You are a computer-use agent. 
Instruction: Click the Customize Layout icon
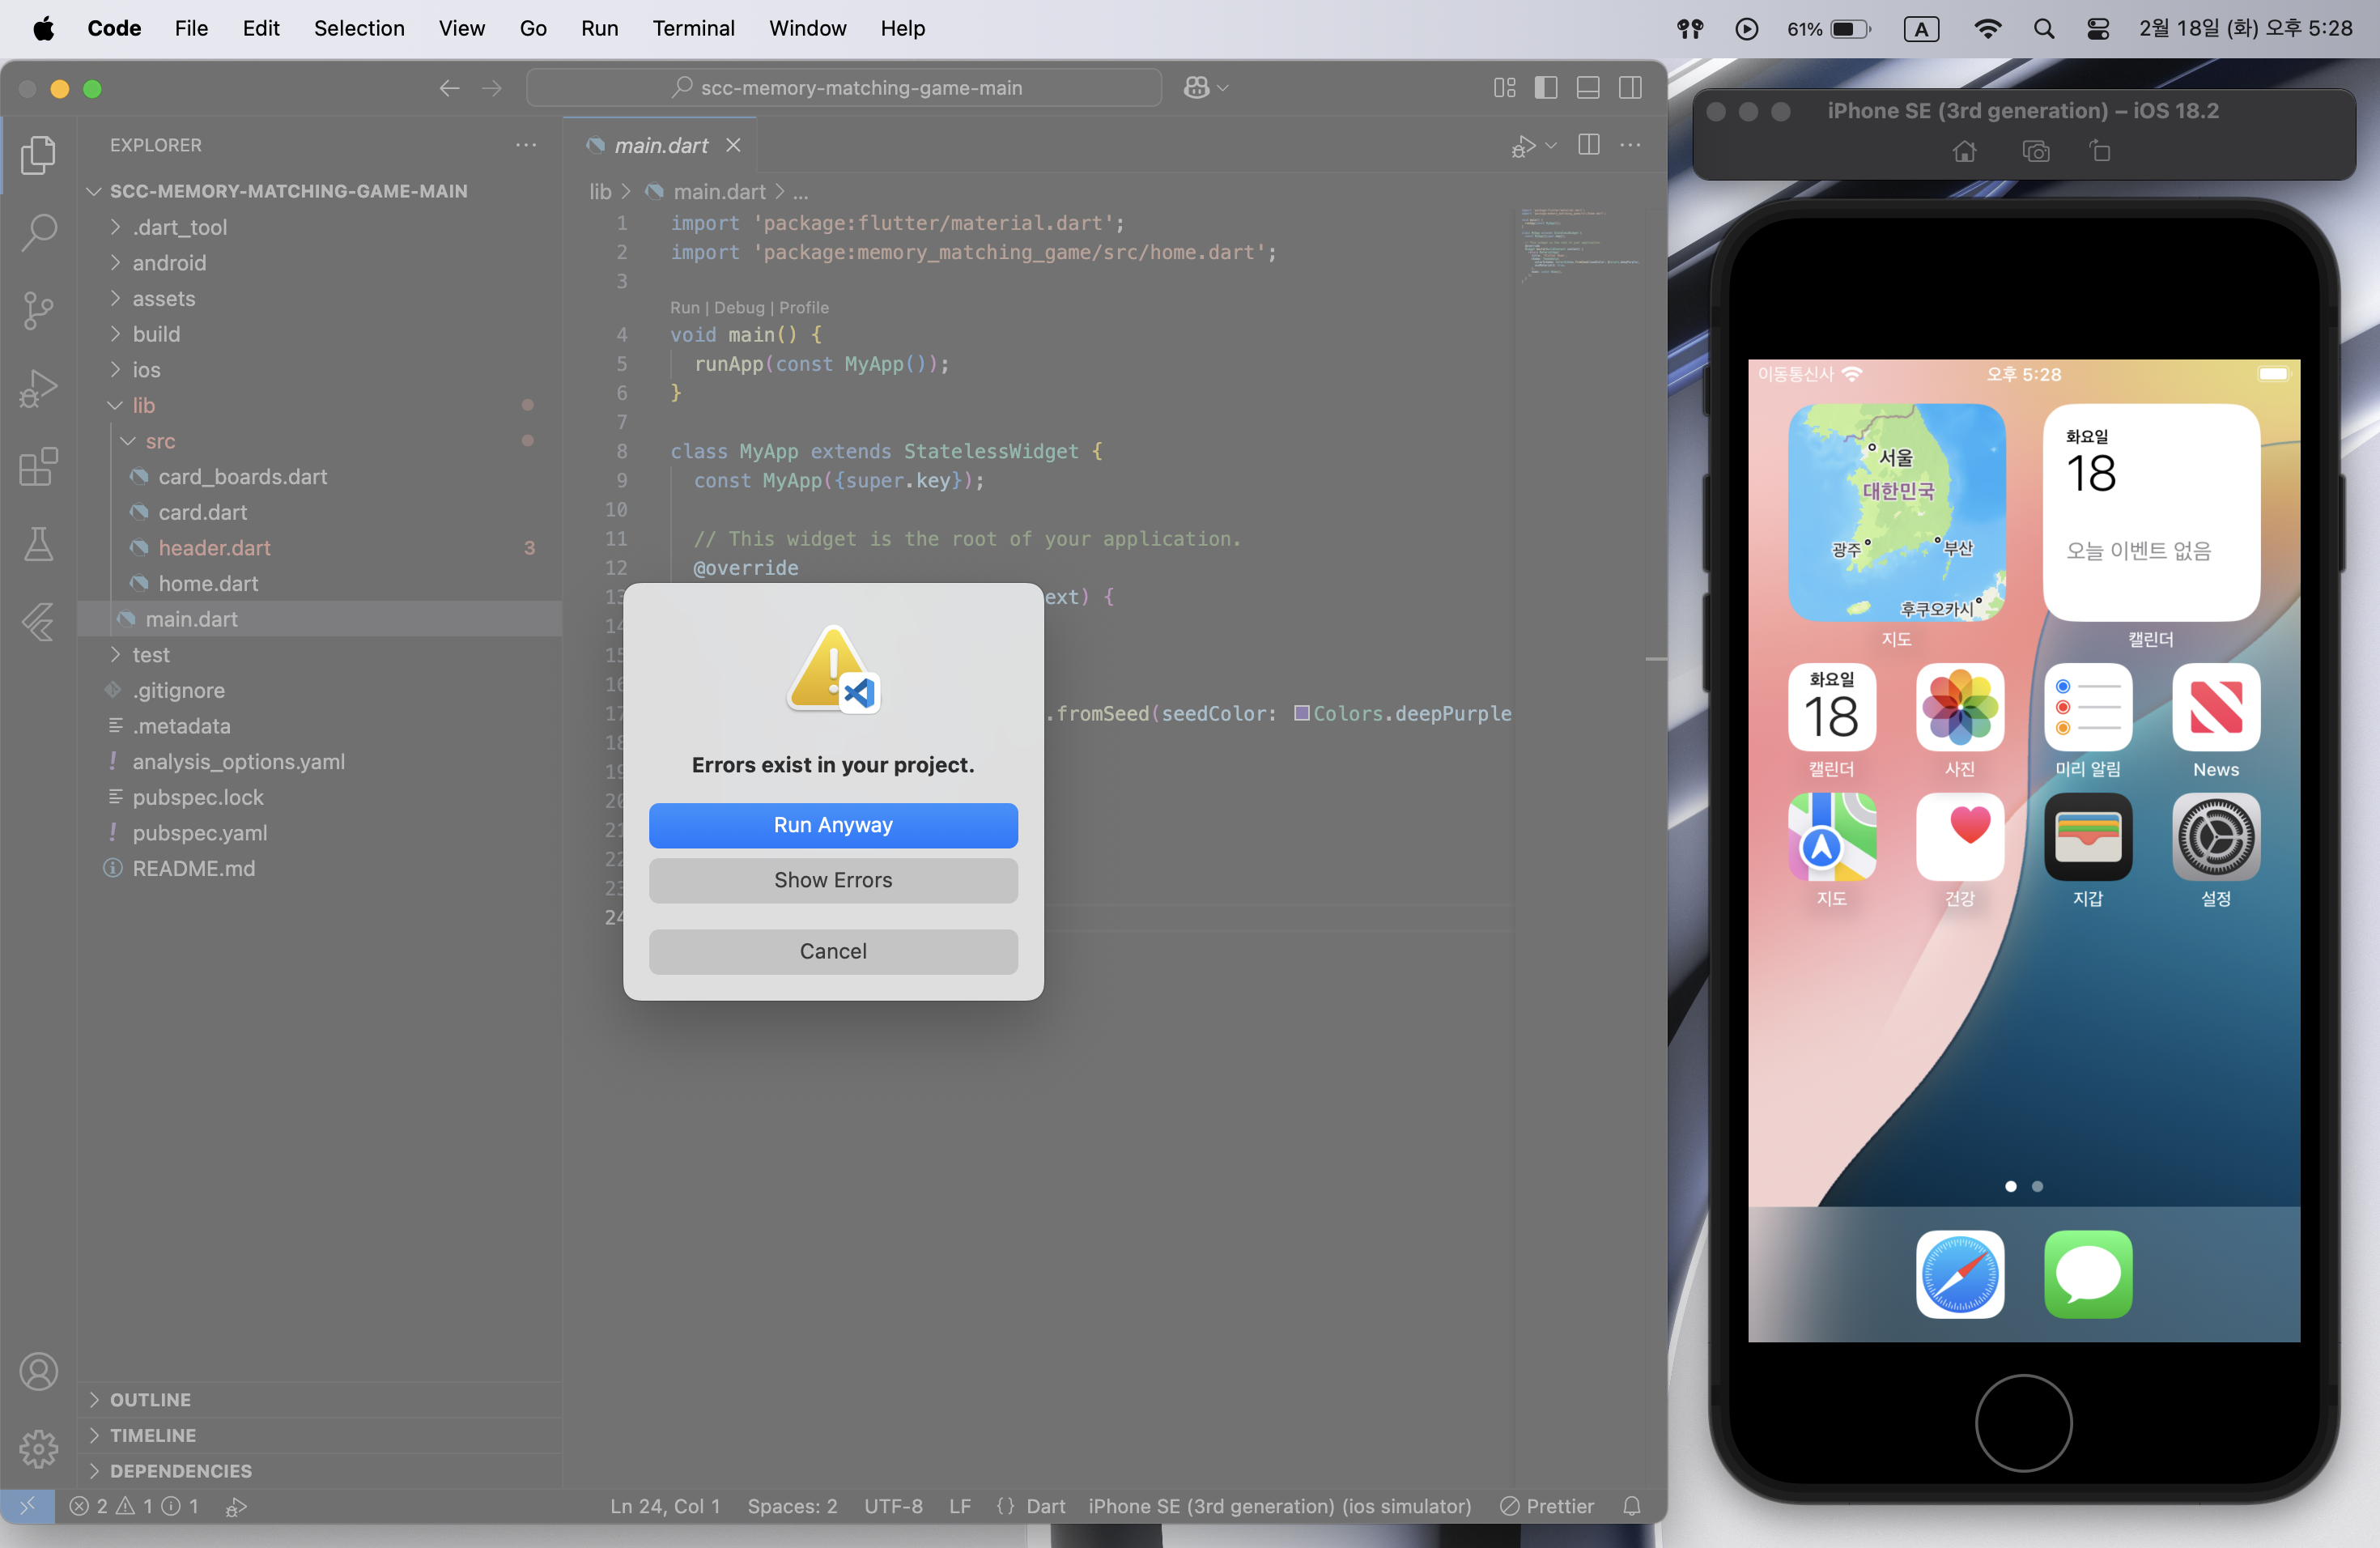point(1504,88)
